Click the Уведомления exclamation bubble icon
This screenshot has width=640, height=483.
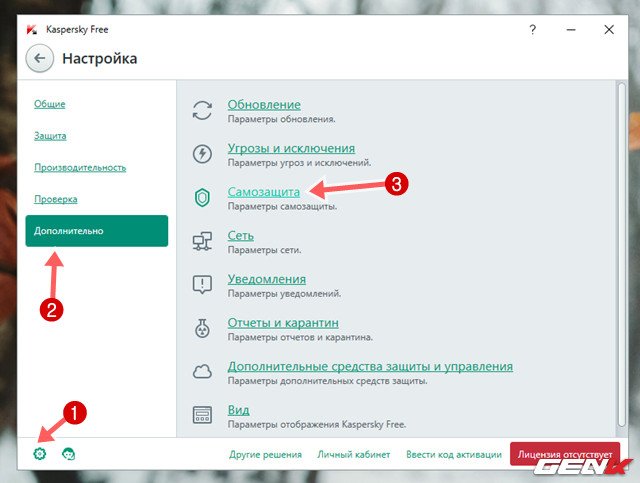point(202,285)
